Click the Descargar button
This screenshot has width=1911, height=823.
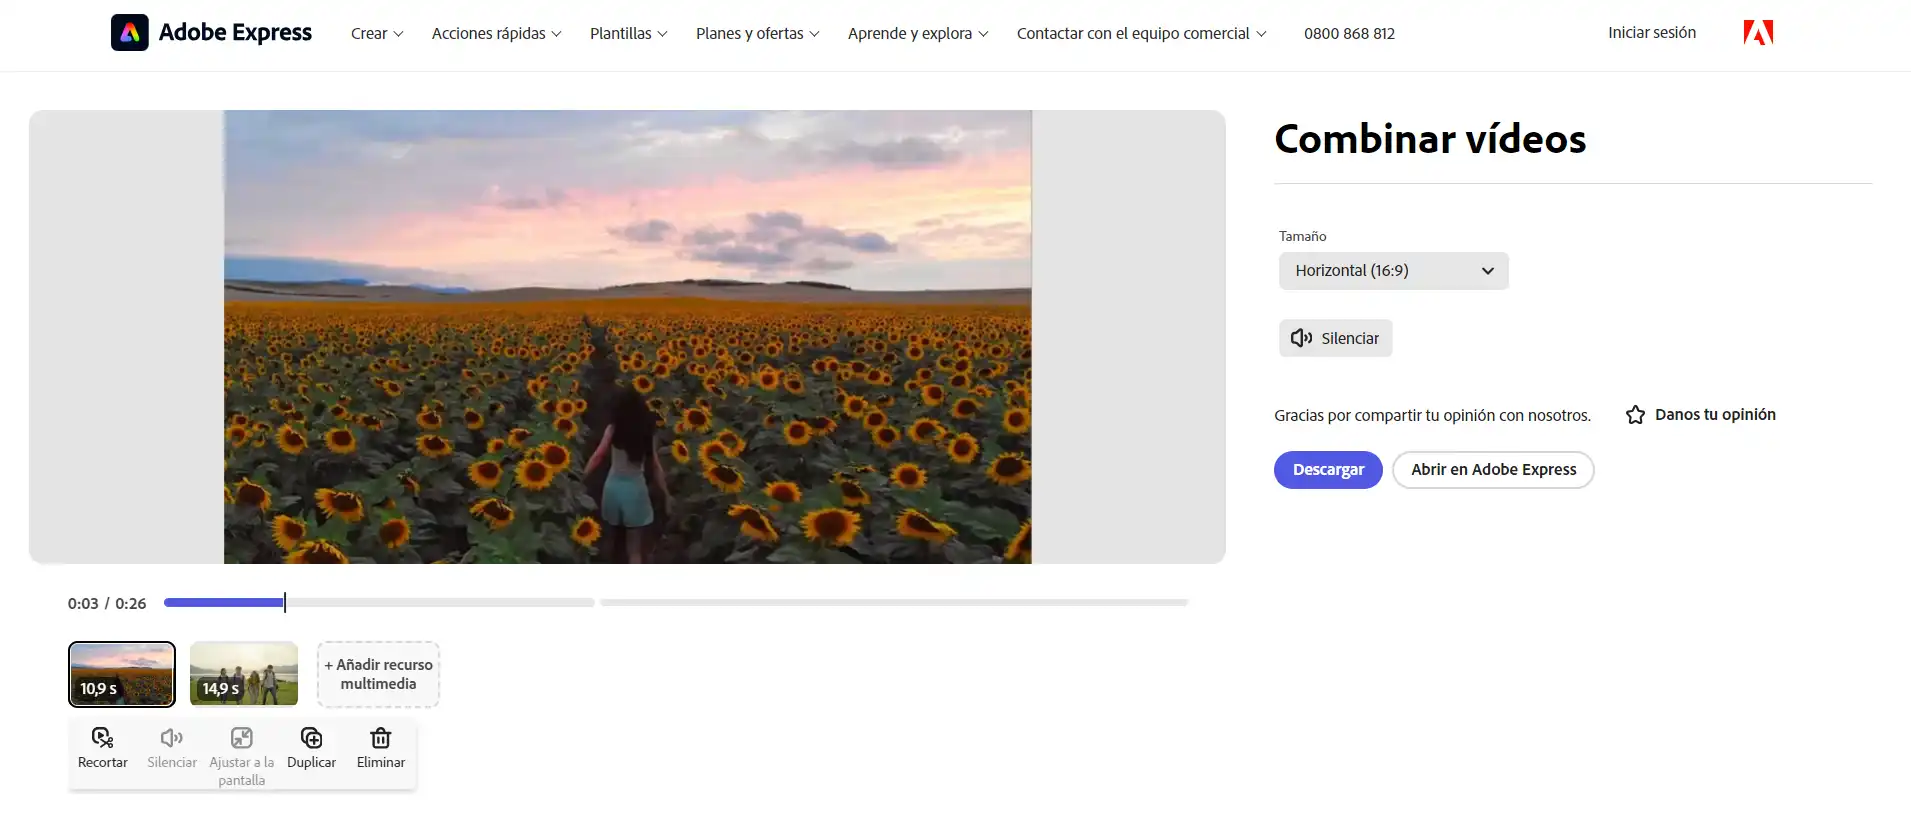point(1328,470)
